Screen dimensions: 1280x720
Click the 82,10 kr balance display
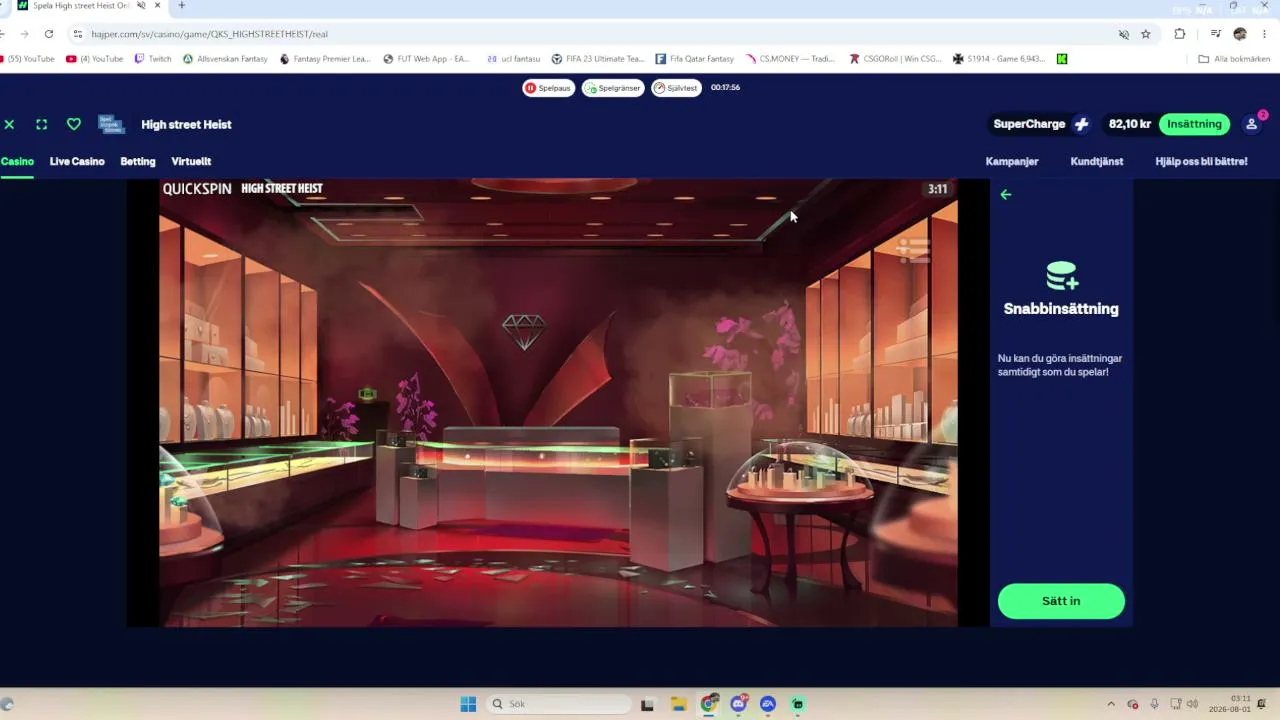(x=1130, y=124)
